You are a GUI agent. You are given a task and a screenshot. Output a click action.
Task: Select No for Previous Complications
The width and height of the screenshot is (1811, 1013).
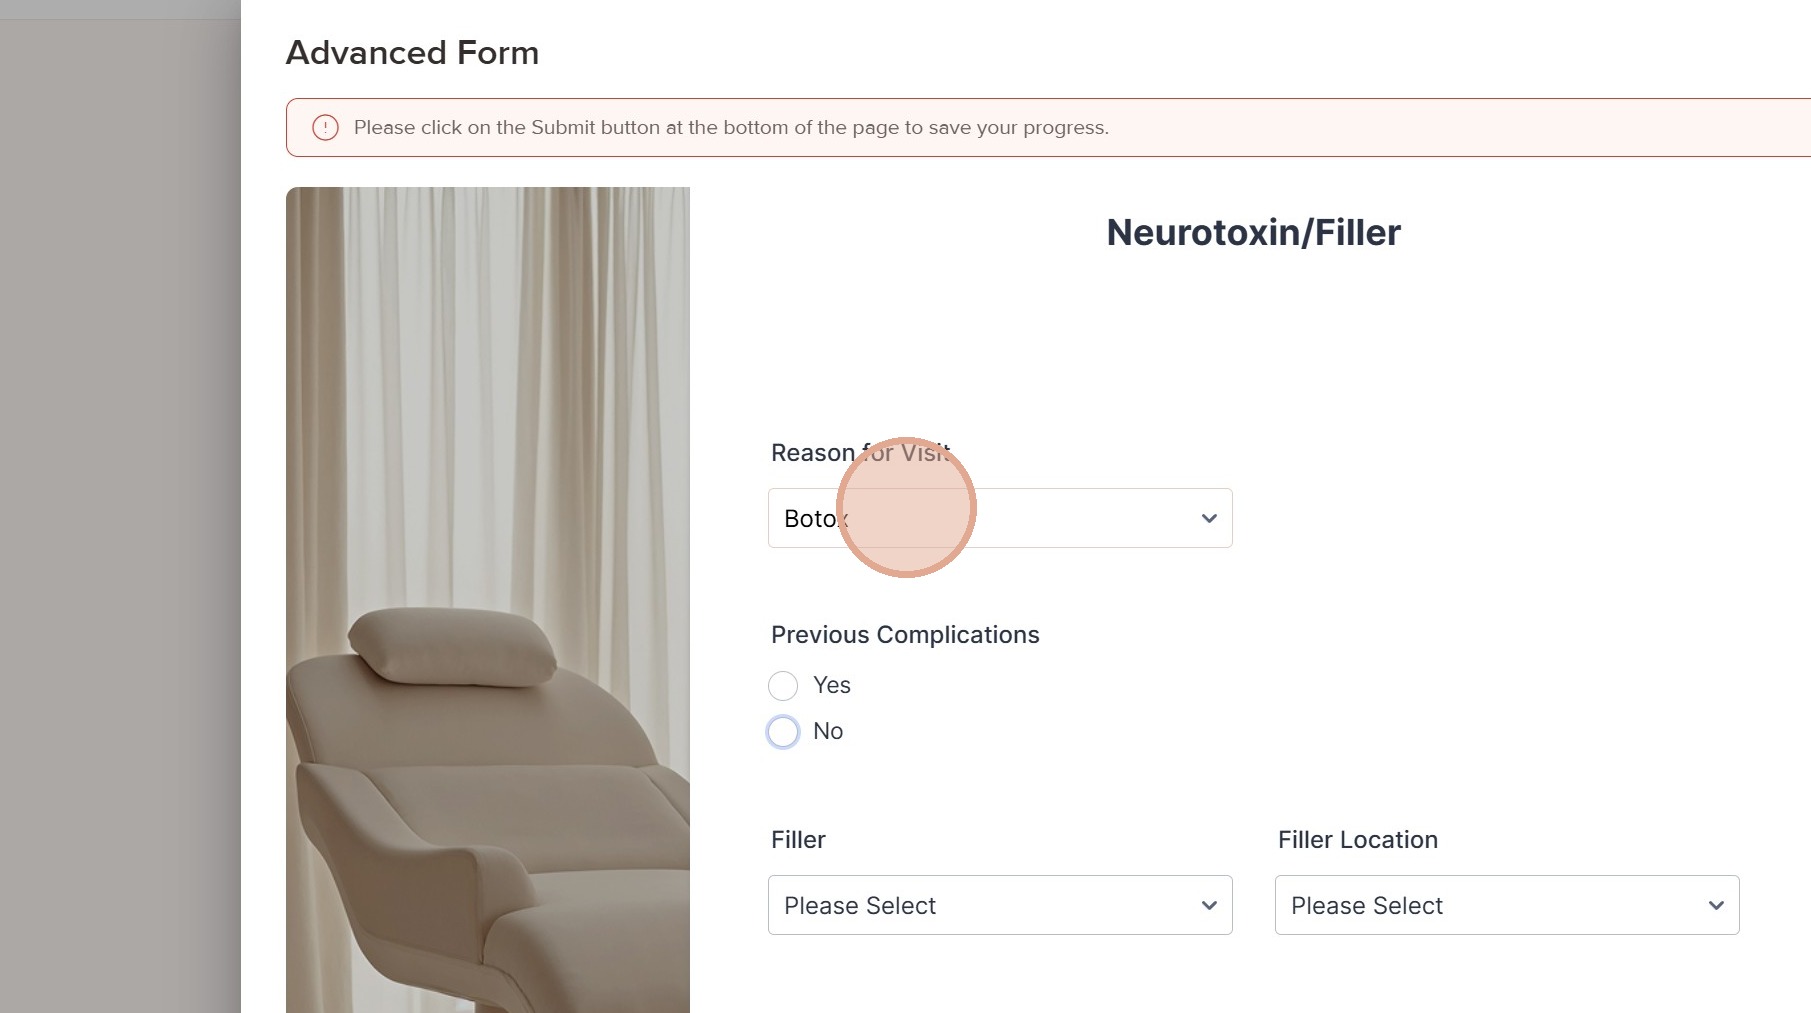[x=783, y=732]
